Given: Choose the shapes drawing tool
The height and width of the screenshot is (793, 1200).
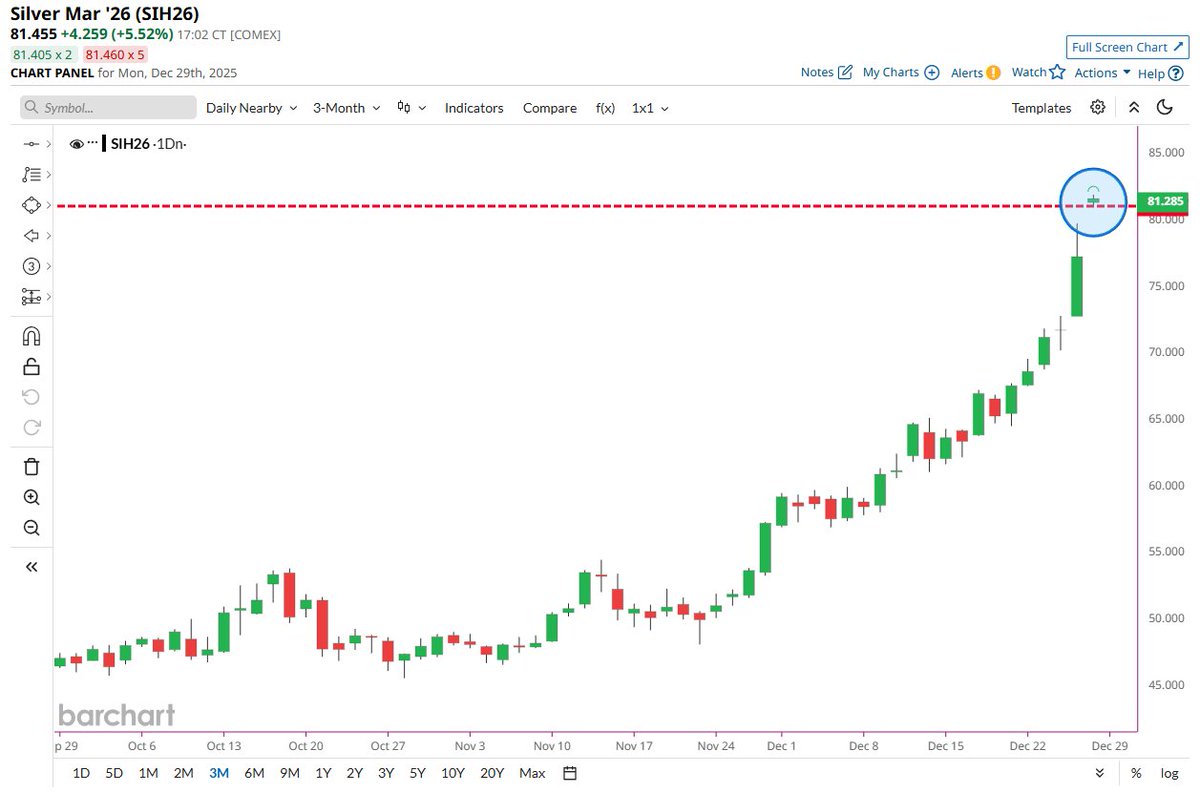Looking at the screenshot, I should pos(31,205).
